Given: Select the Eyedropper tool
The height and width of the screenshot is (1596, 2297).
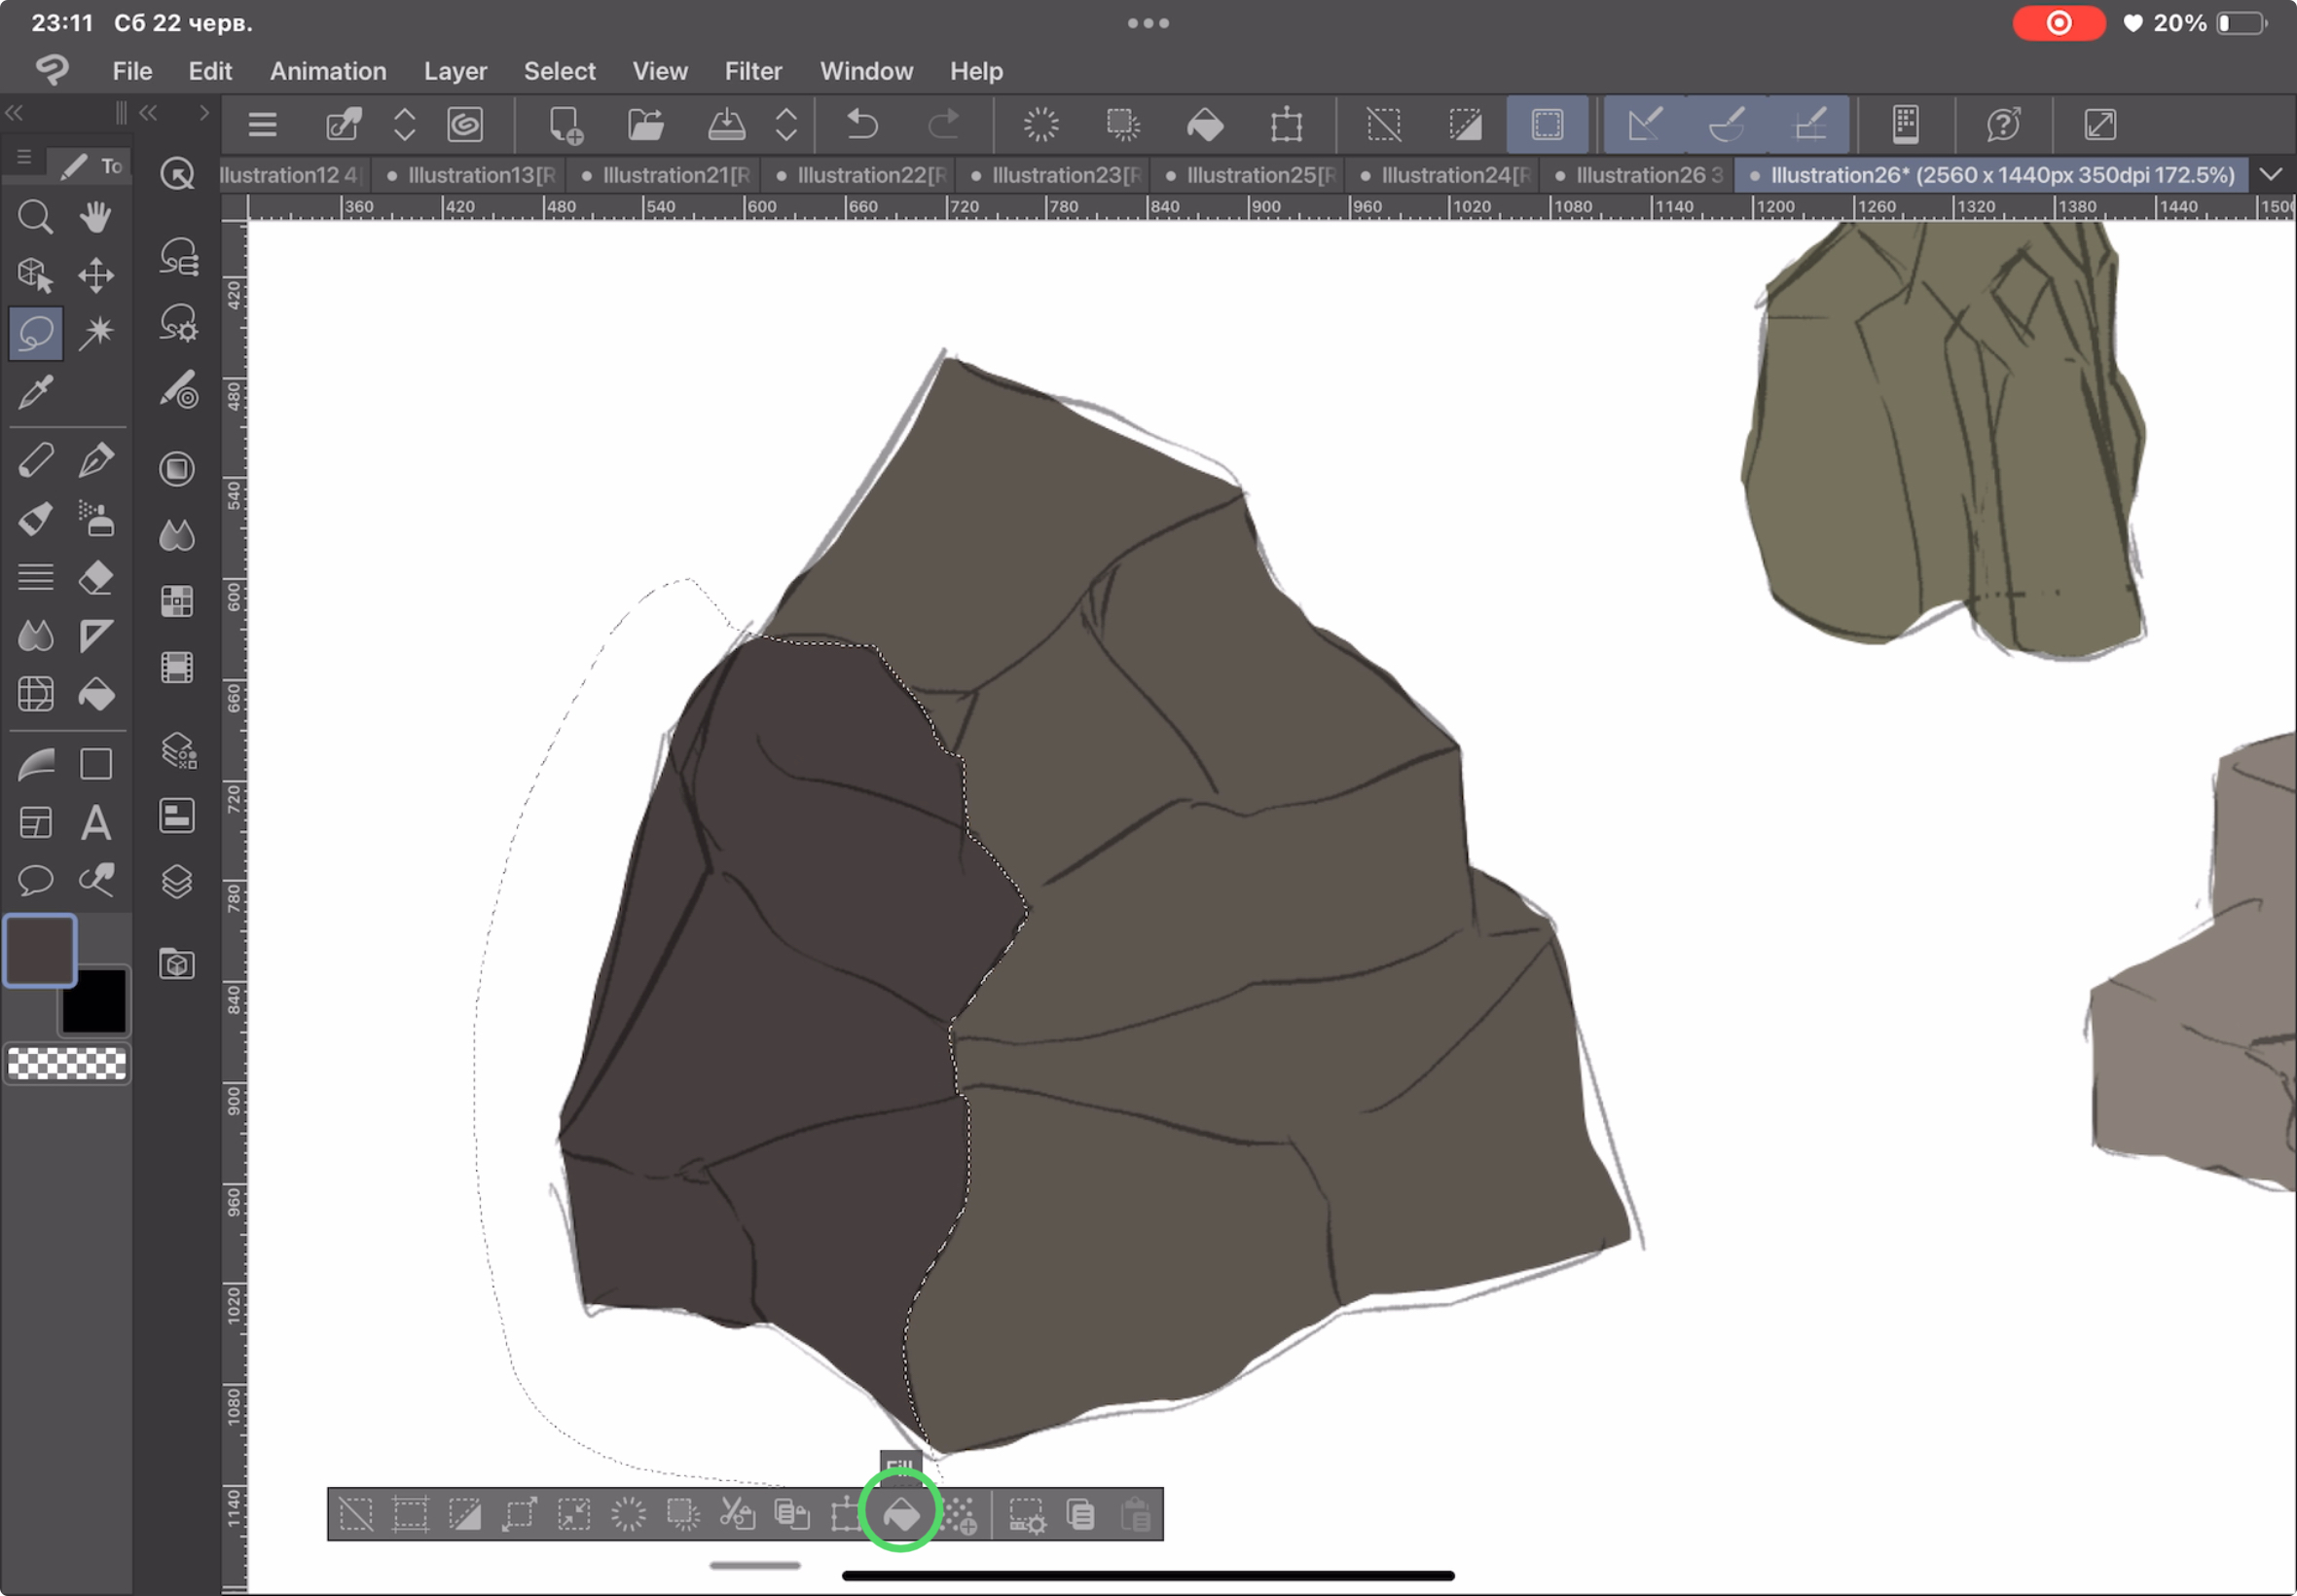Looking at the screenshot, I should tap(36, 391).
